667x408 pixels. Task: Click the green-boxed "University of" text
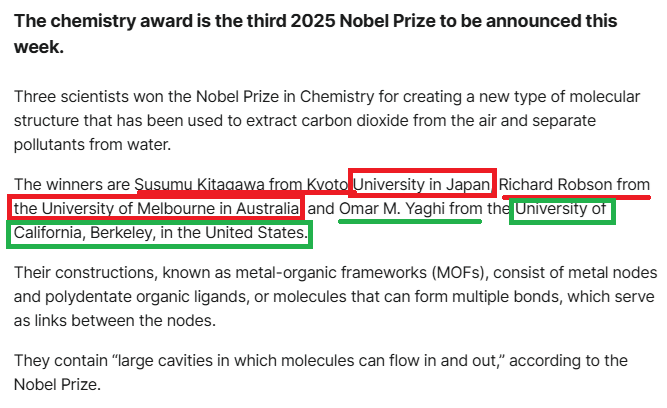tap(561, 209)
